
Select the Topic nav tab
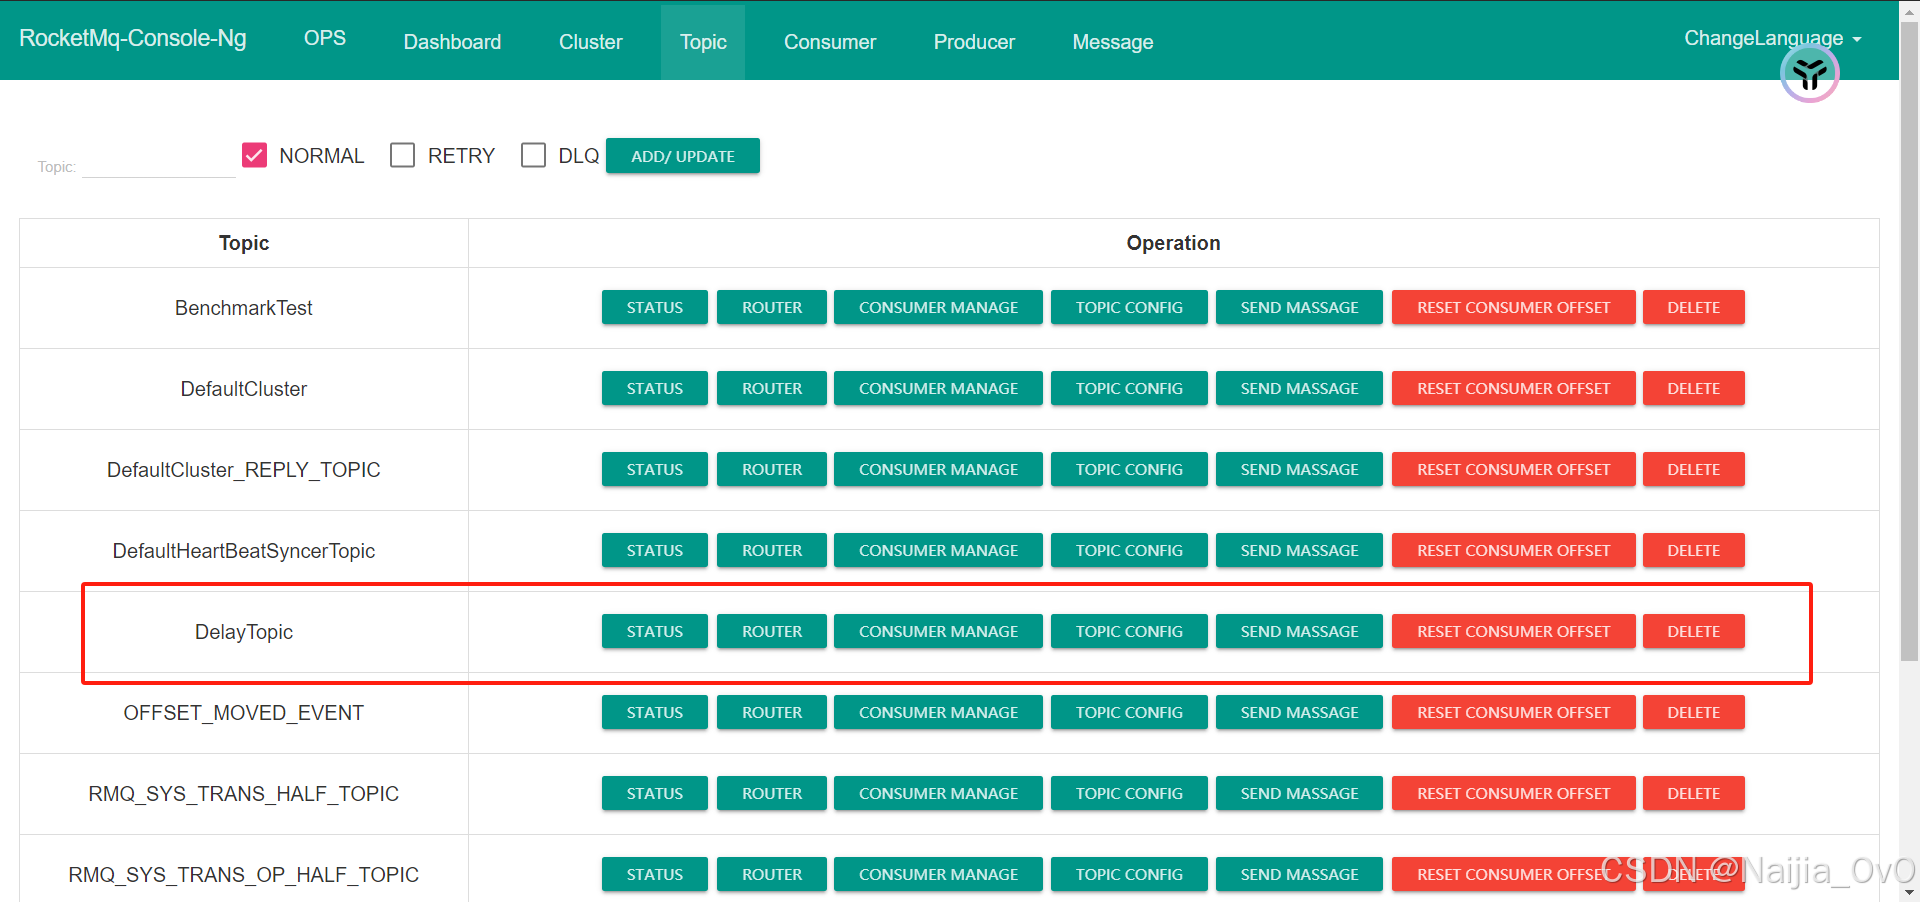coord(703,42)
